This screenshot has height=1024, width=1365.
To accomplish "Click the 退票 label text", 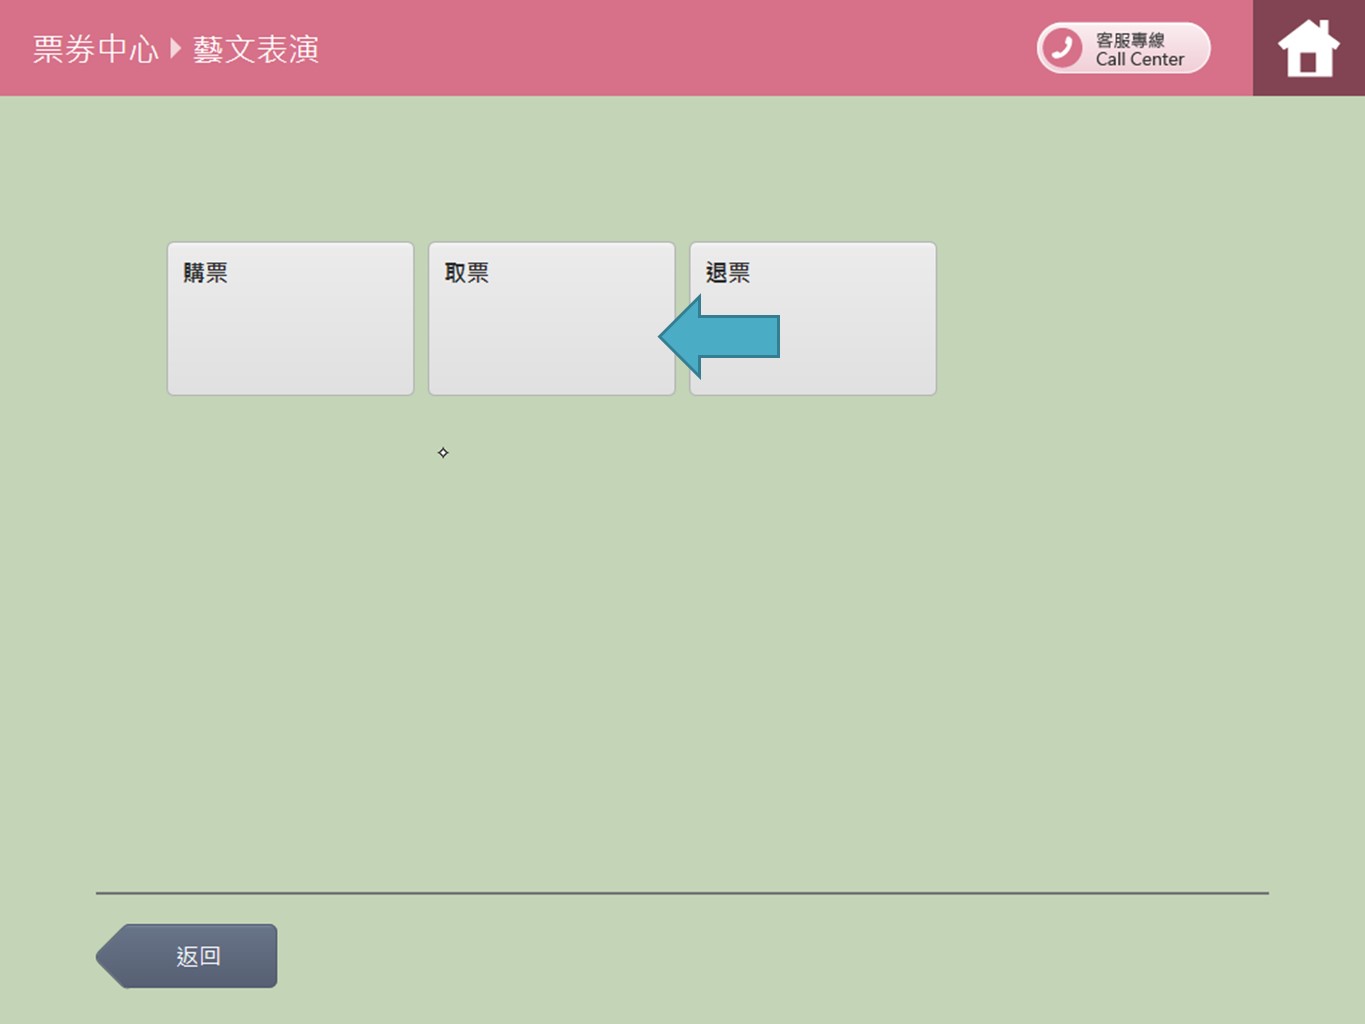I will click(727, 273).
